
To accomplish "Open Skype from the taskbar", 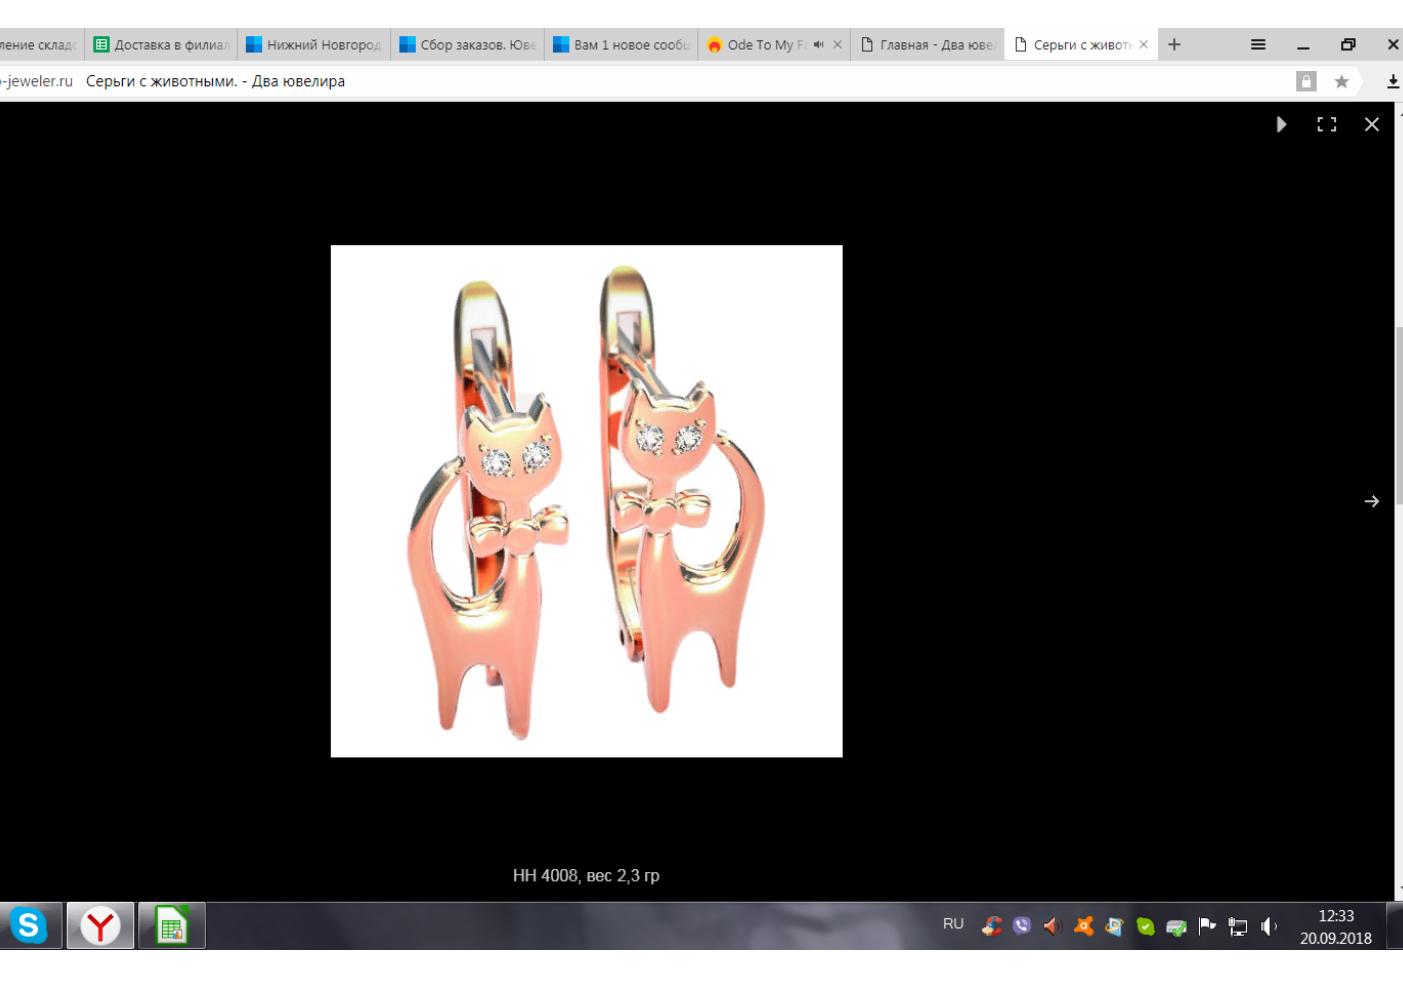I will pyautogui.click(x=28, y=926).
